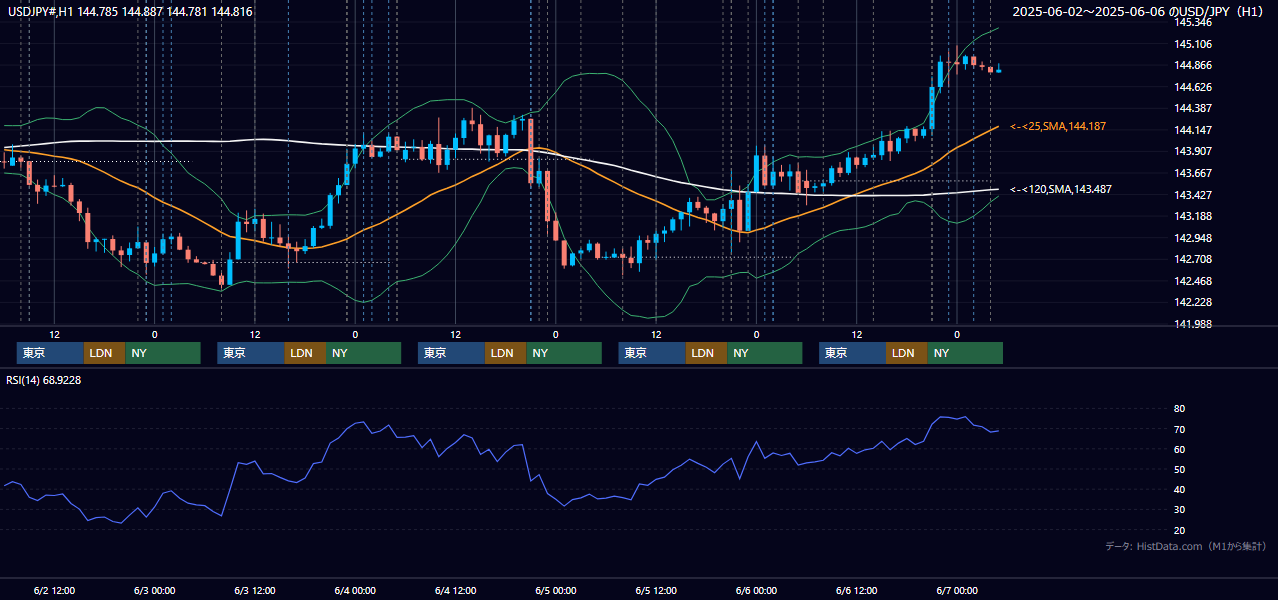Select the LDN session bar for 6/3
The height and width of the screenshot is (600, 1278).
tap(305, 353)
